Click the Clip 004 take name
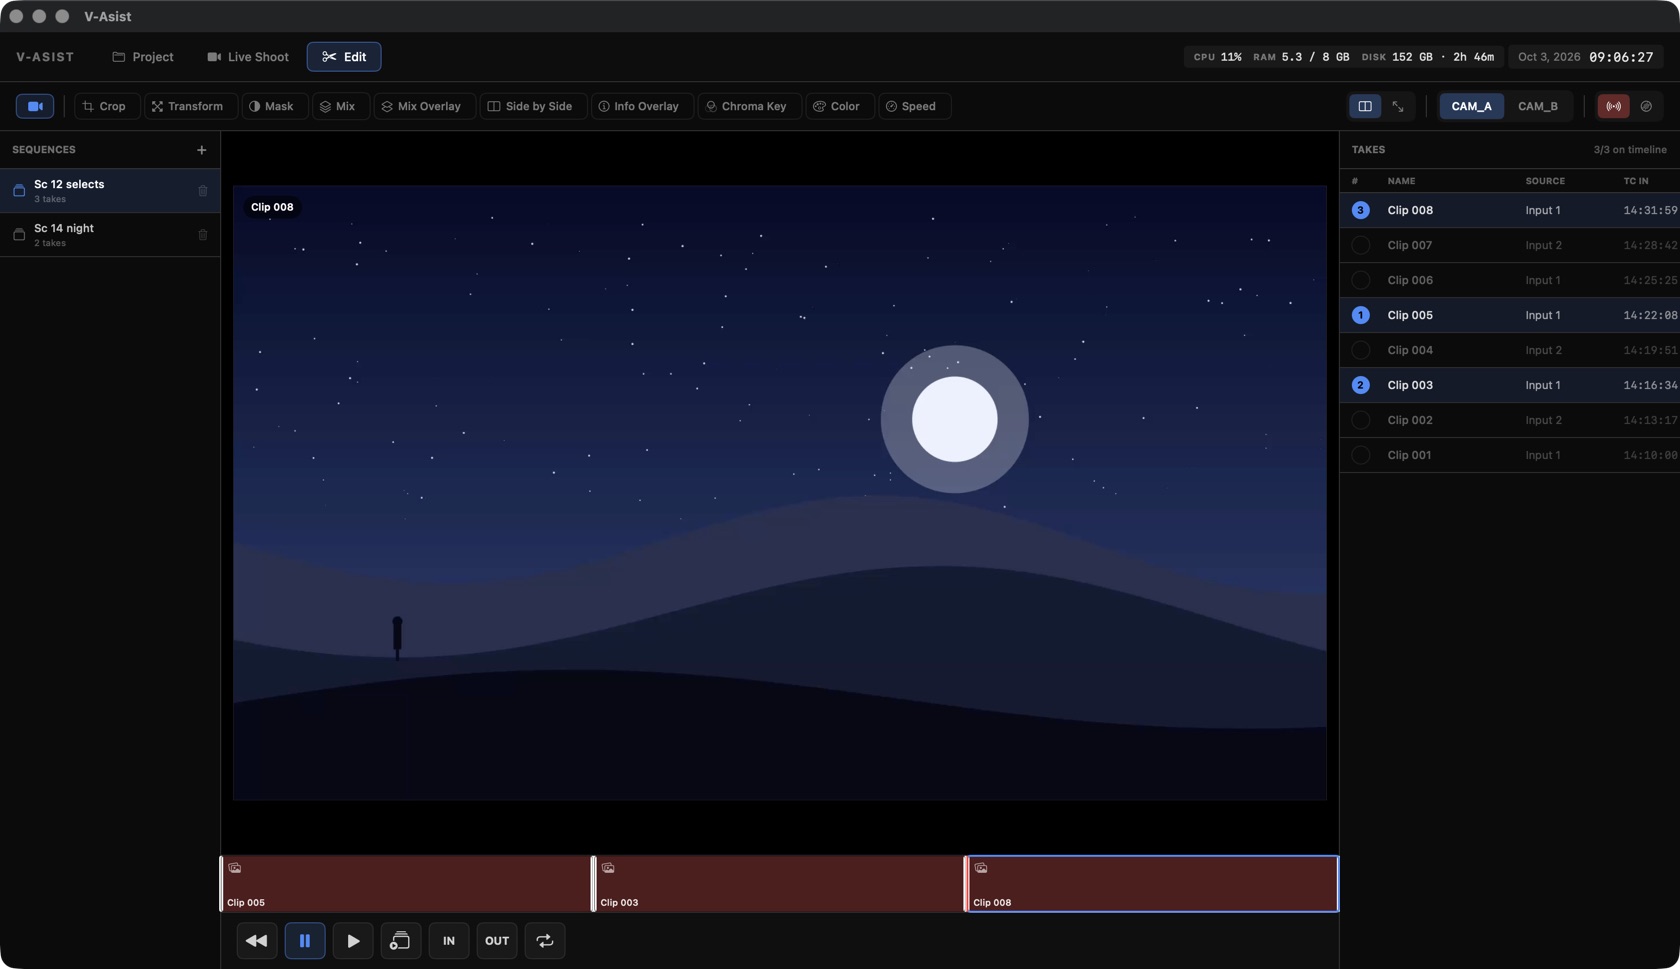Image resolution: width=1680 pixels, height=969 pixels. click(x=1410, y=350)
